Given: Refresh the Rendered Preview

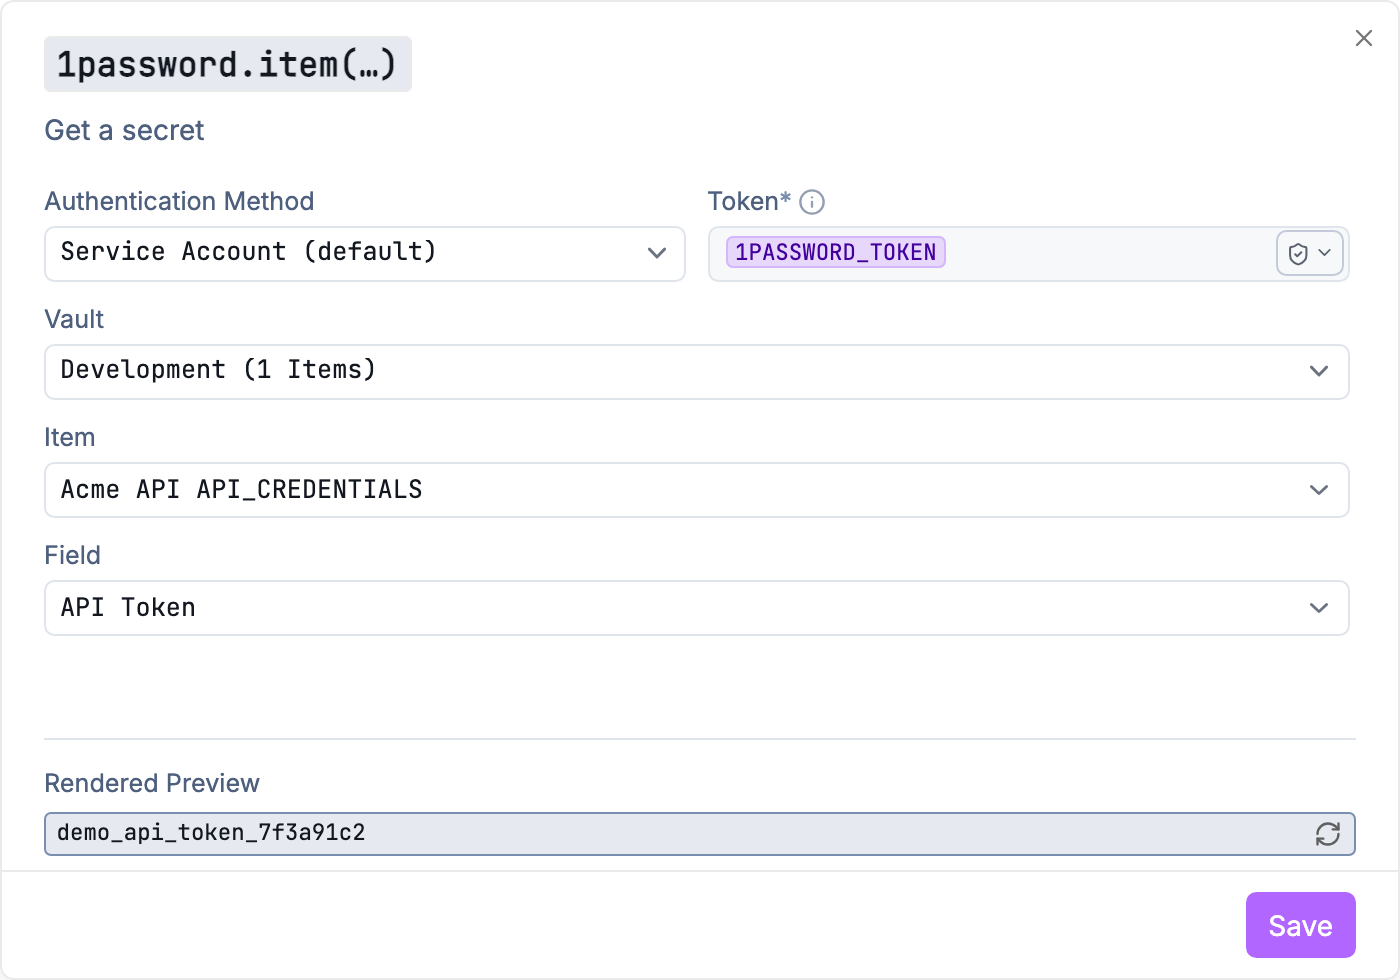Looking at the screenshot, I should point(1328,834).
